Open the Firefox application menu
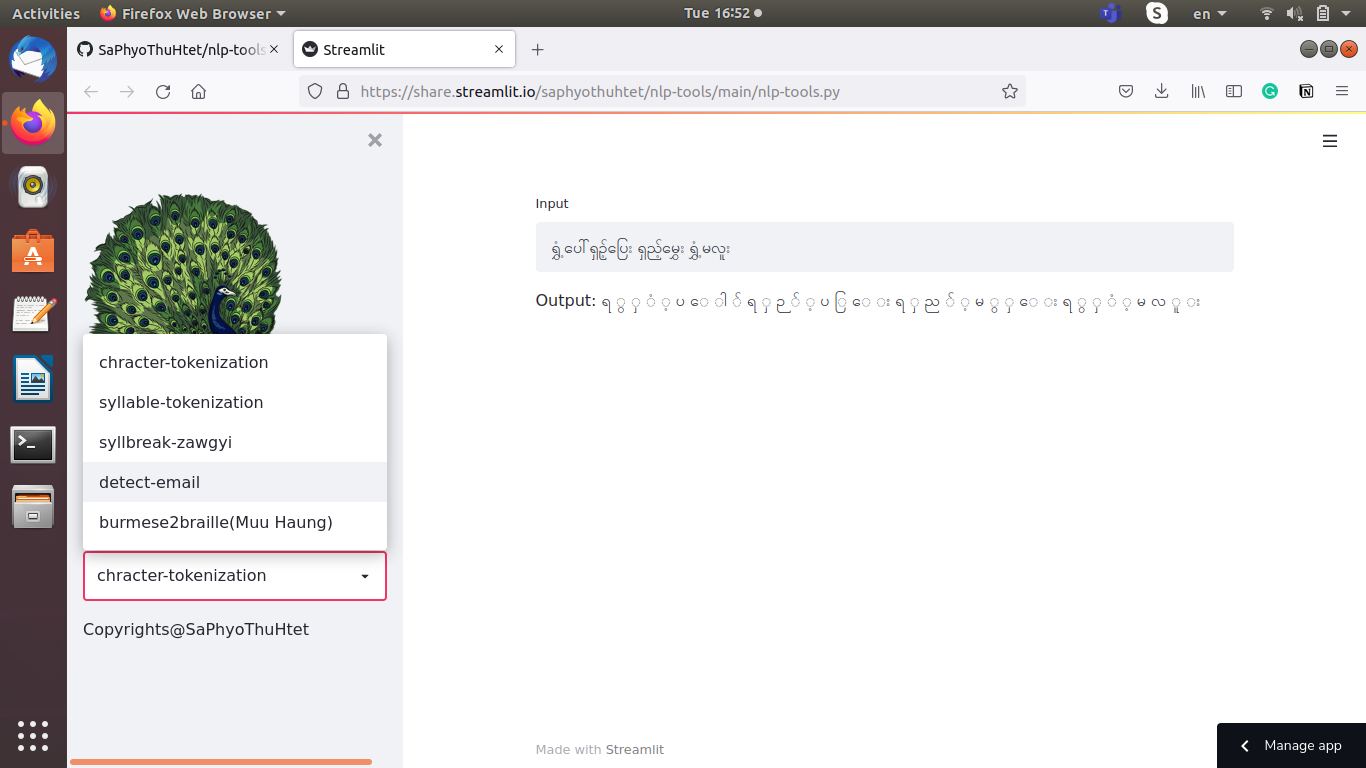 coord(1342,92)
